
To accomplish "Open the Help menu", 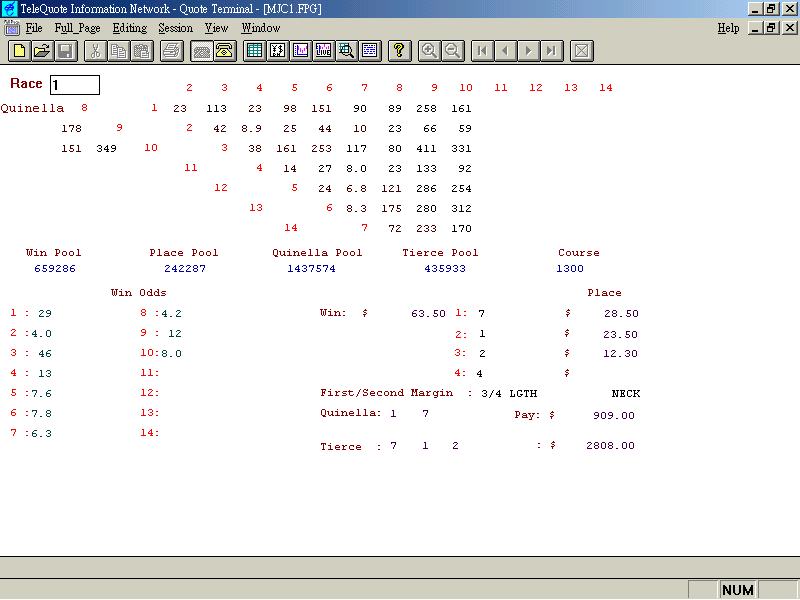I will coord(728,28).
